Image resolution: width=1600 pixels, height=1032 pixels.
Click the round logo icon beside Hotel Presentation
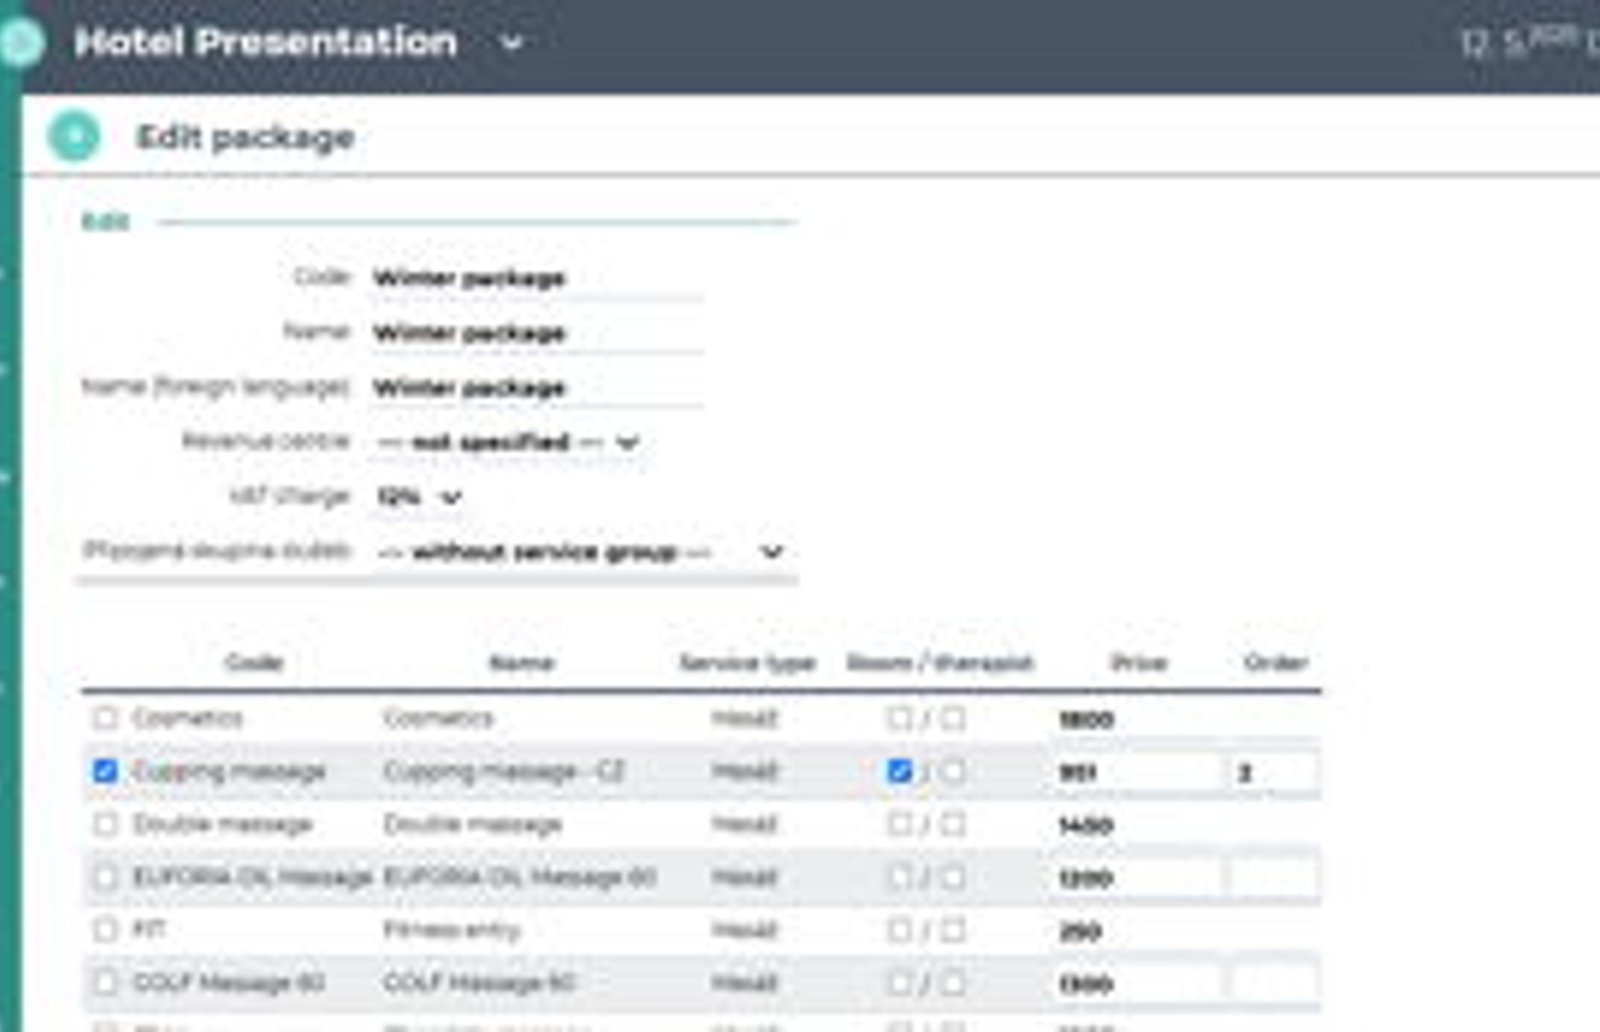point(20,42)
